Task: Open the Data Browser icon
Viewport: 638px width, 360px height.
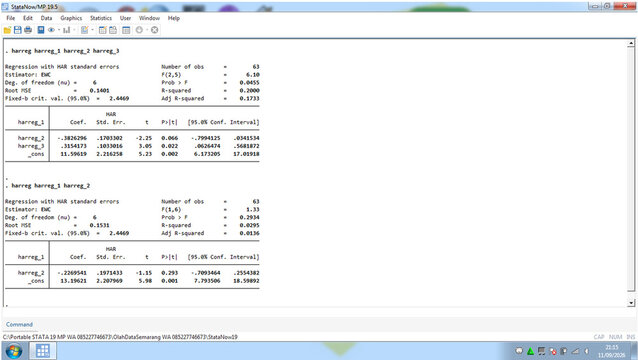Action: (x=113, y=30)
